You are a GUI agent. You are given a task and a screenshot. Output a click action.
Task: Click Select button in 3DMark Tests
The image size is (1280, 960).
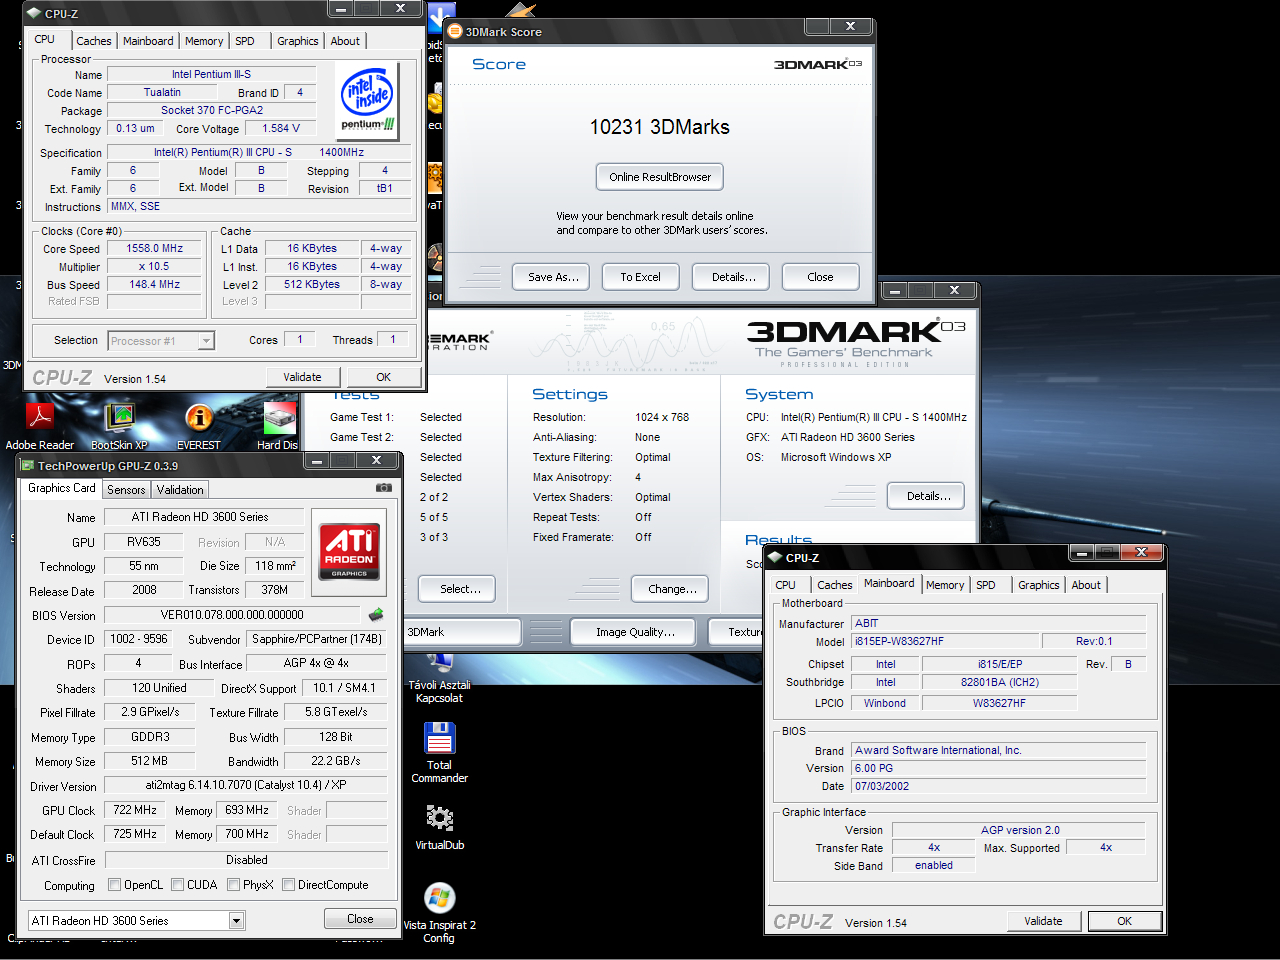click(x=457, y=589)
